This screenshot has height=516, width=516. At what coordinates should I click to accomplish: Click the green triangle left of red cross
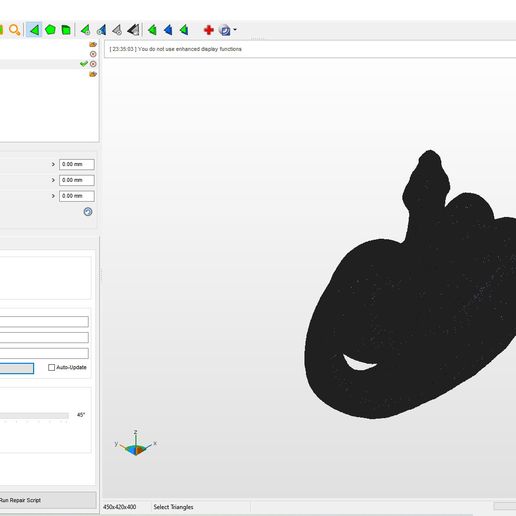(184, 30)
